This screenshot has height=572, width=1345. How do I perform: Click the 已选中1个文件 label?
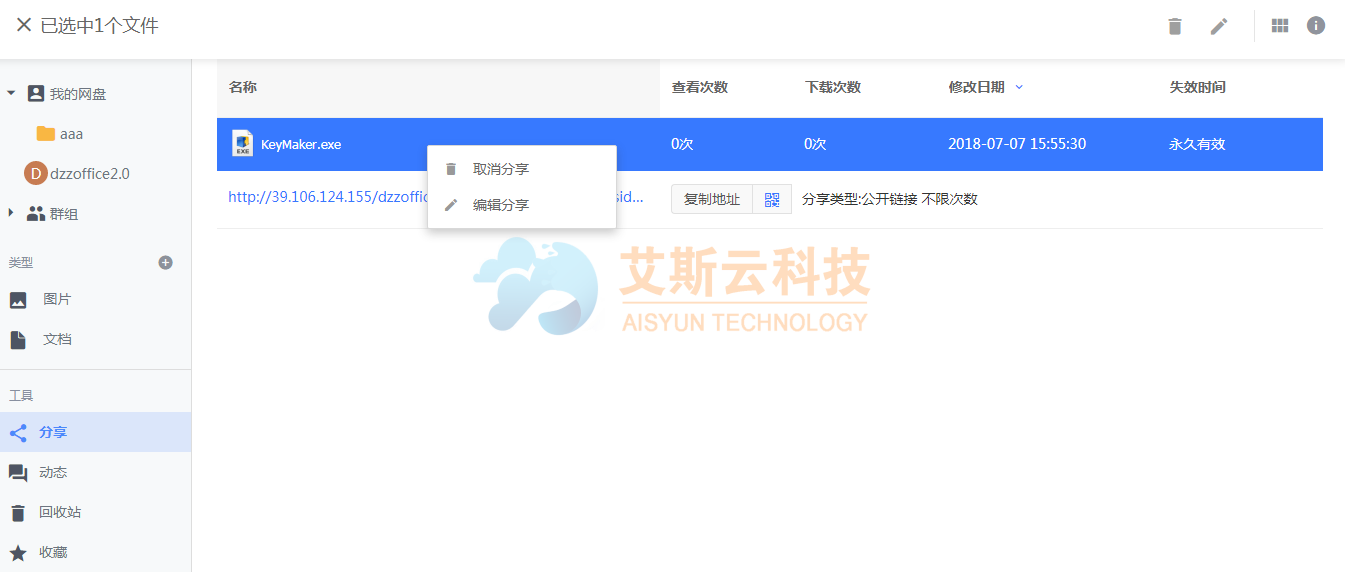99,26
